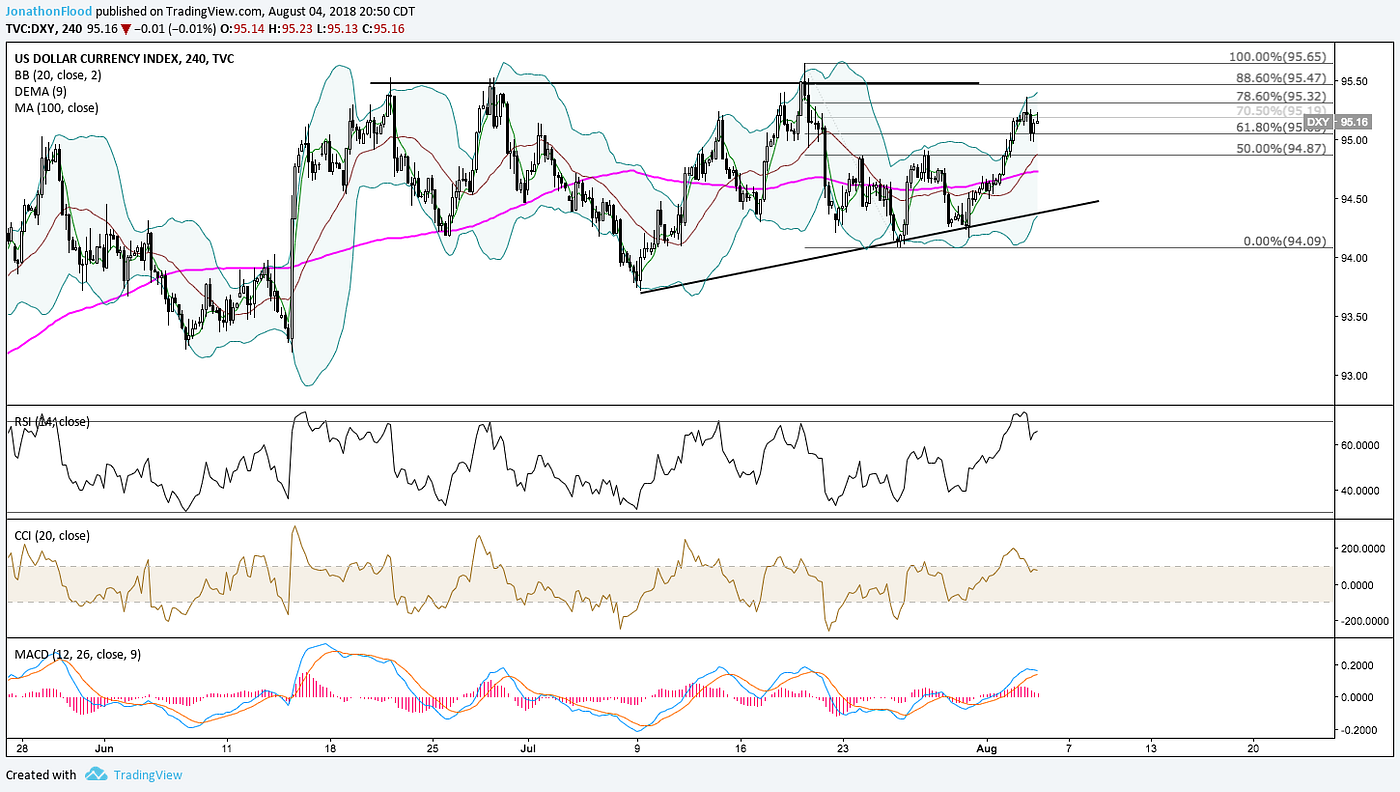Click the 28 date axis label
The width and height of the screenshot is (1400, 792).
[21, 747]
